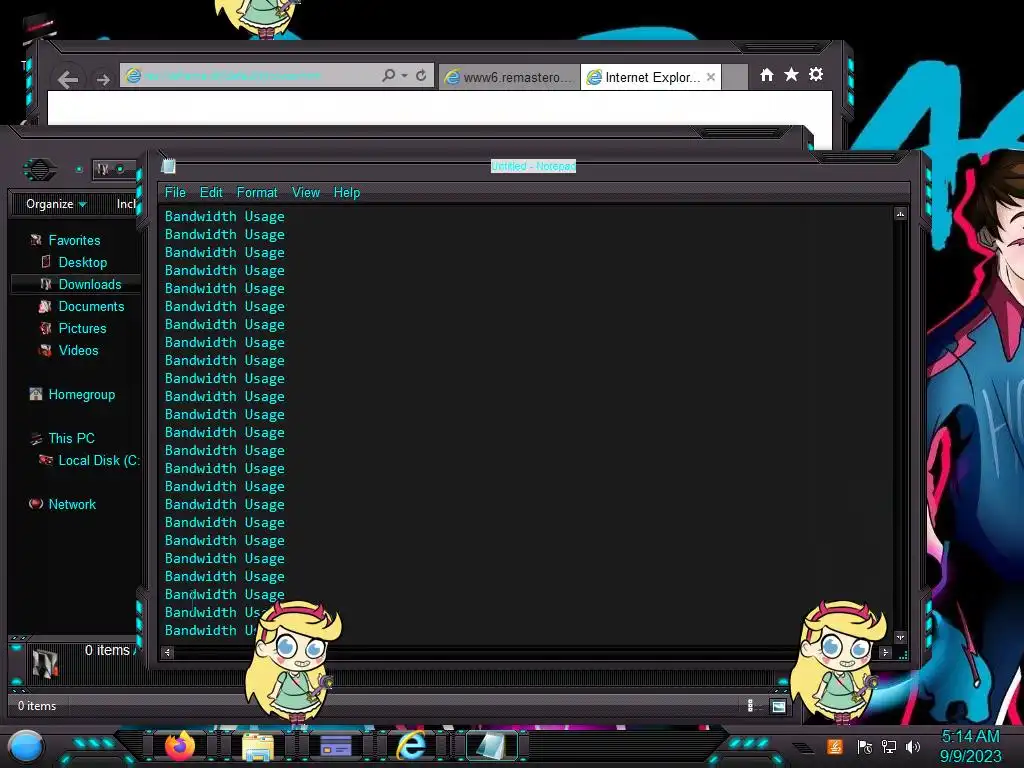Image resolution: width=1024 pixels, height=768 pixels.
Task: Click Notepad's horizontal scrollbar left arrow
Action: coord(167,652)
